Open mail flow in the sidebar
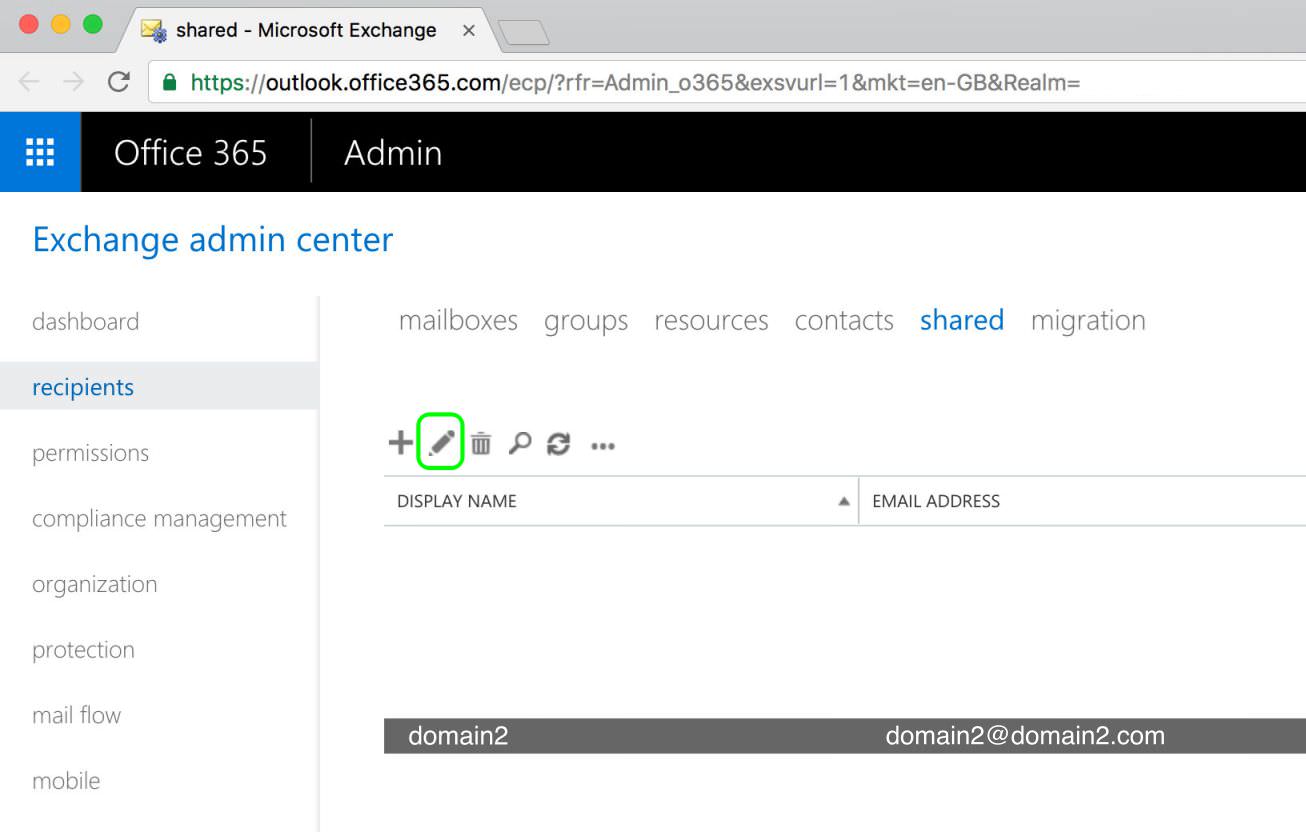The image size is (1306, 832). [76, 715]
